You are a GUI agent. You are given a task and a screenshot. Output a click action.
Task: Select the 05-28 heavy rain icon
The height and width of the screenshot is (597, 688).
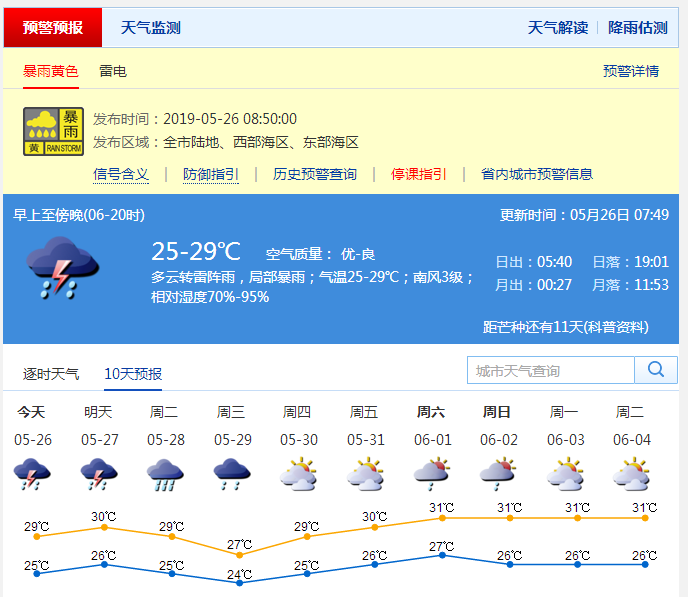click(166, 473)
